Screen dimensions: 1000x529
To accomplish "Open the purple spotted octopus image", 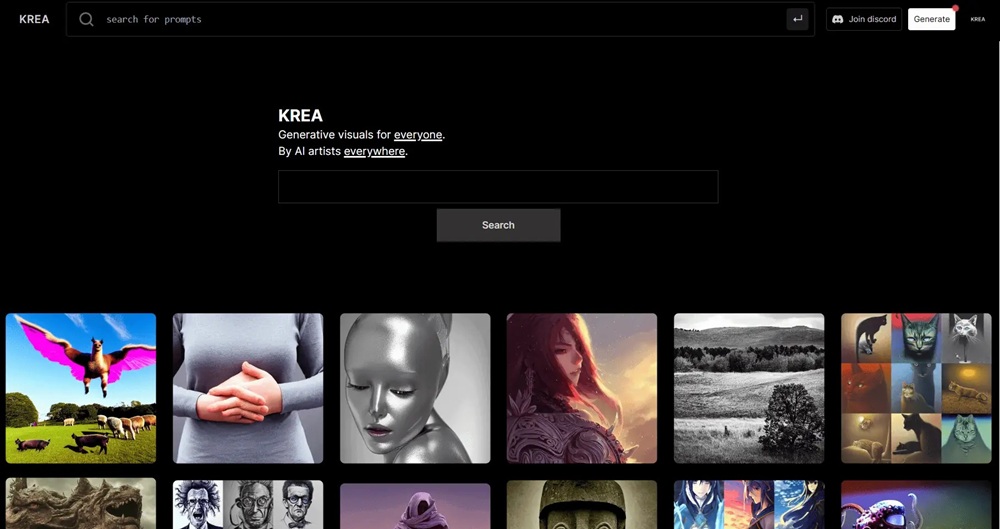I will (x=916, y=504).
